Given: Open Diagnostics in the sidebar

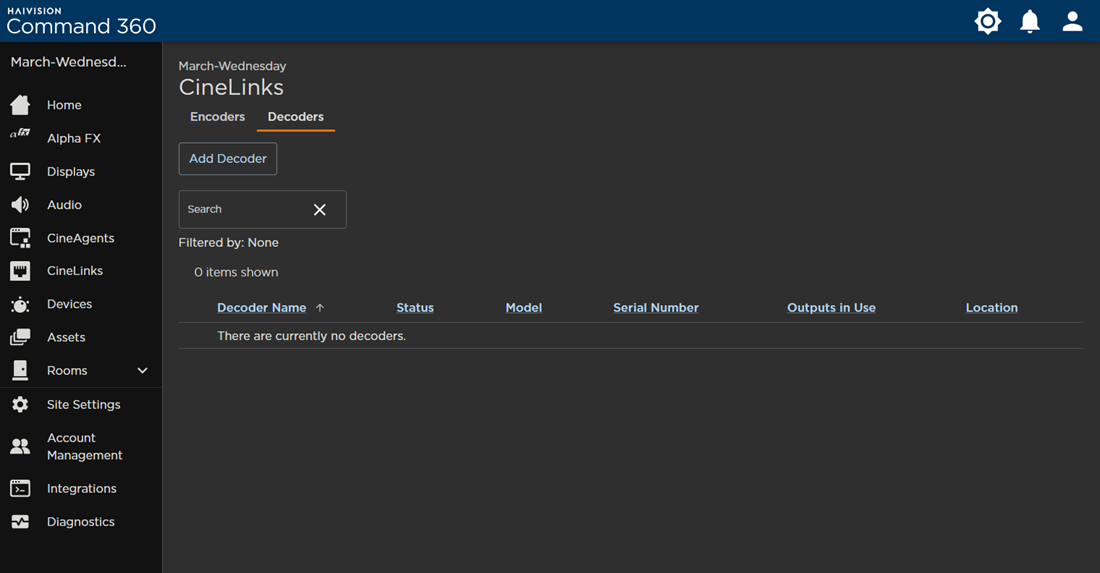Looking at the screenshot, I should pos(81,522).
